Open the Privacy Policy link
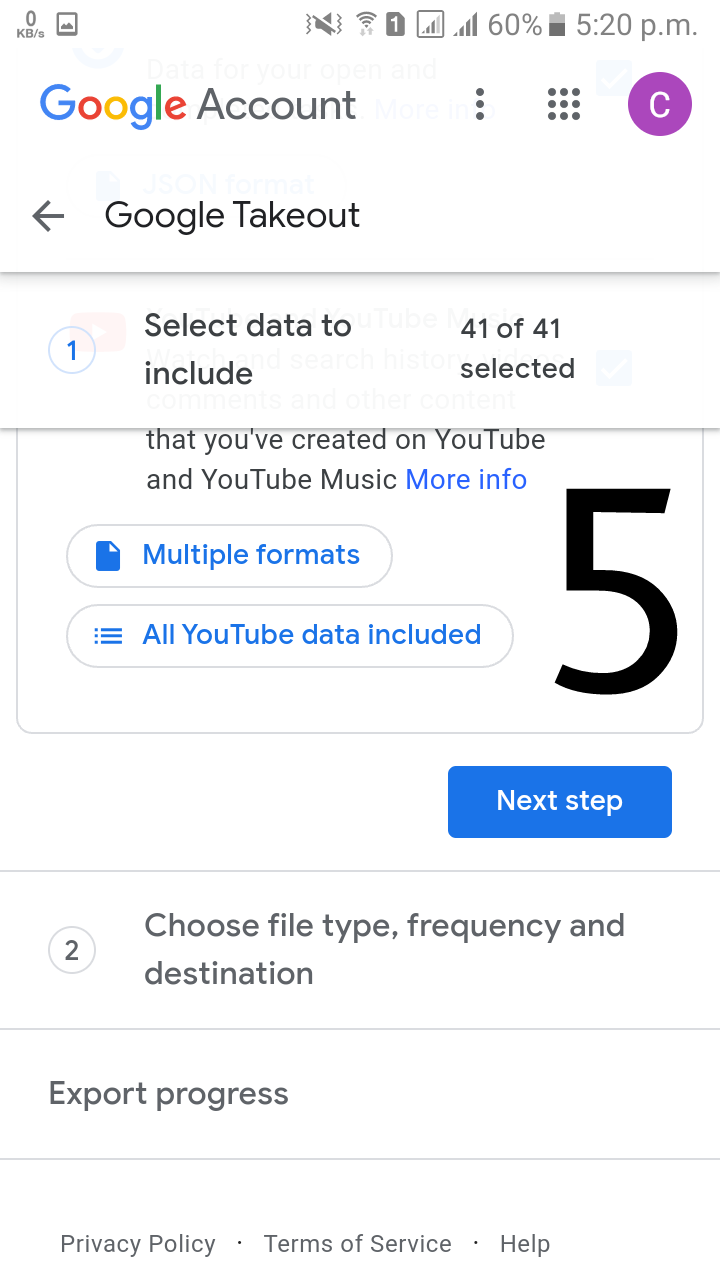720x1280 pixels. [138, 1244]
